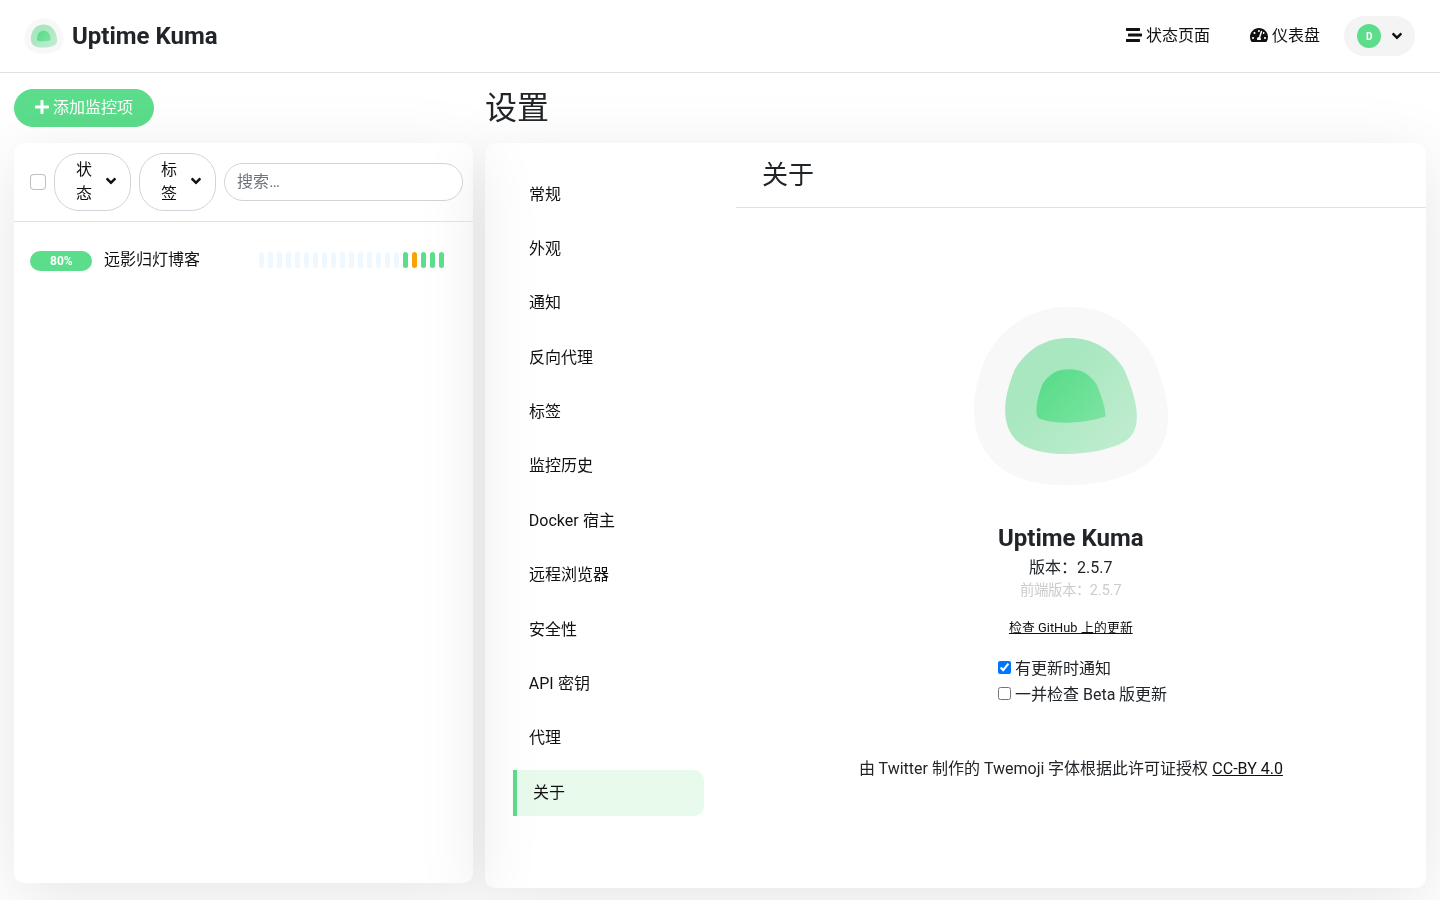Uncheck 有更新时通知 checkbox
The image size is (1440, 900).
pos(1004,668)
